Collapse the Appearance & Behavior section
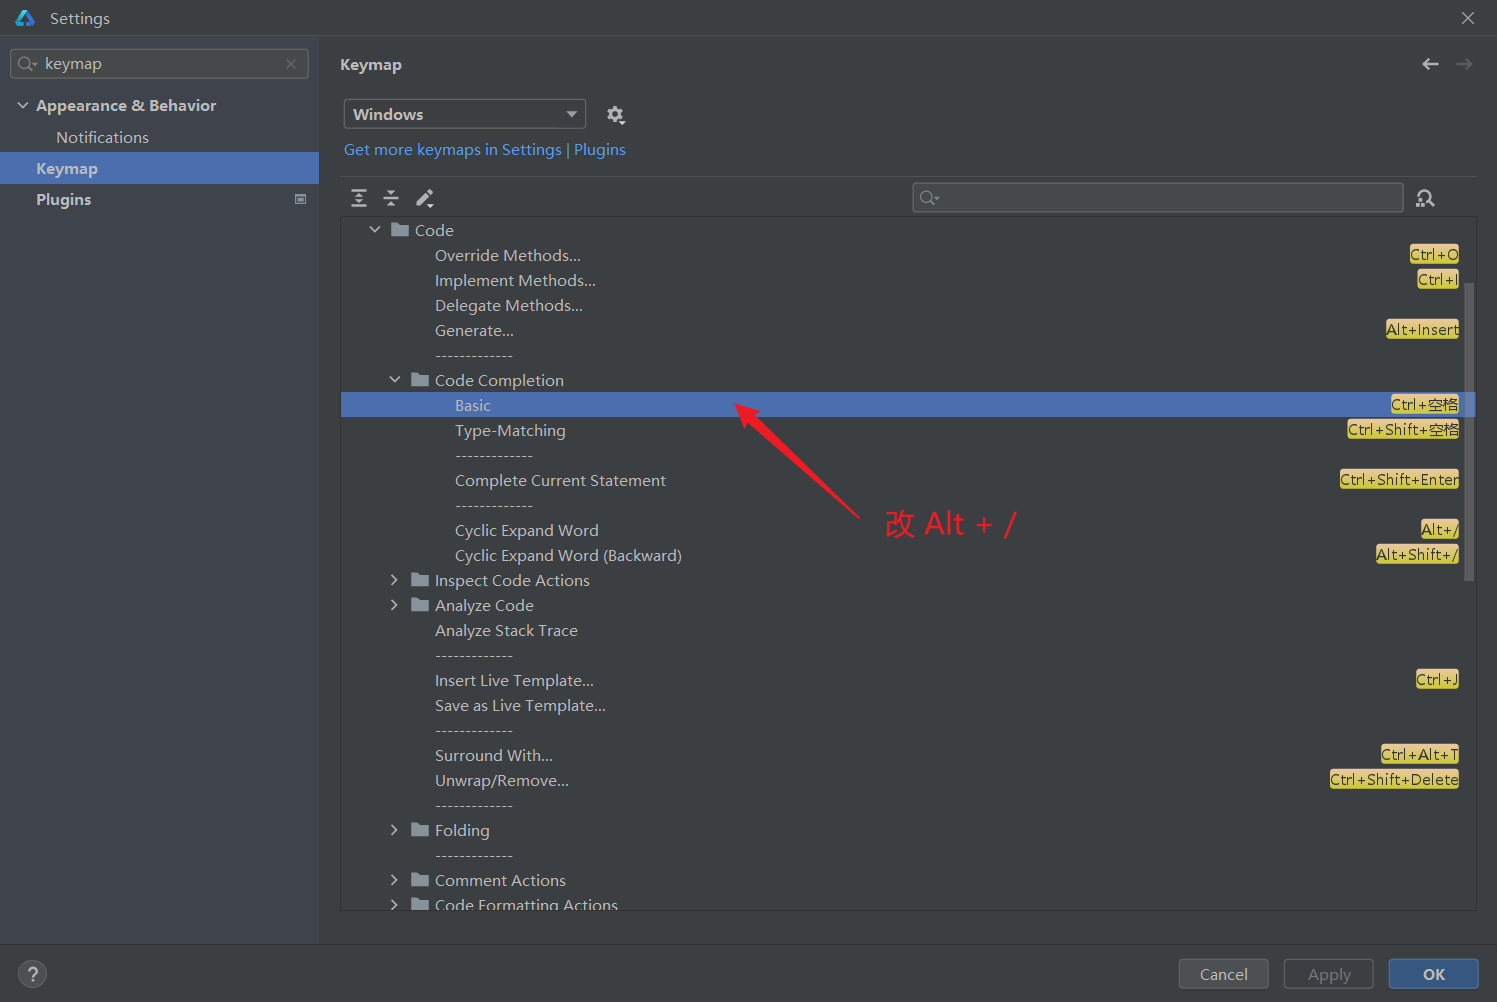The width and height of the screenshot is (1497, 1002). pos(22,105)
